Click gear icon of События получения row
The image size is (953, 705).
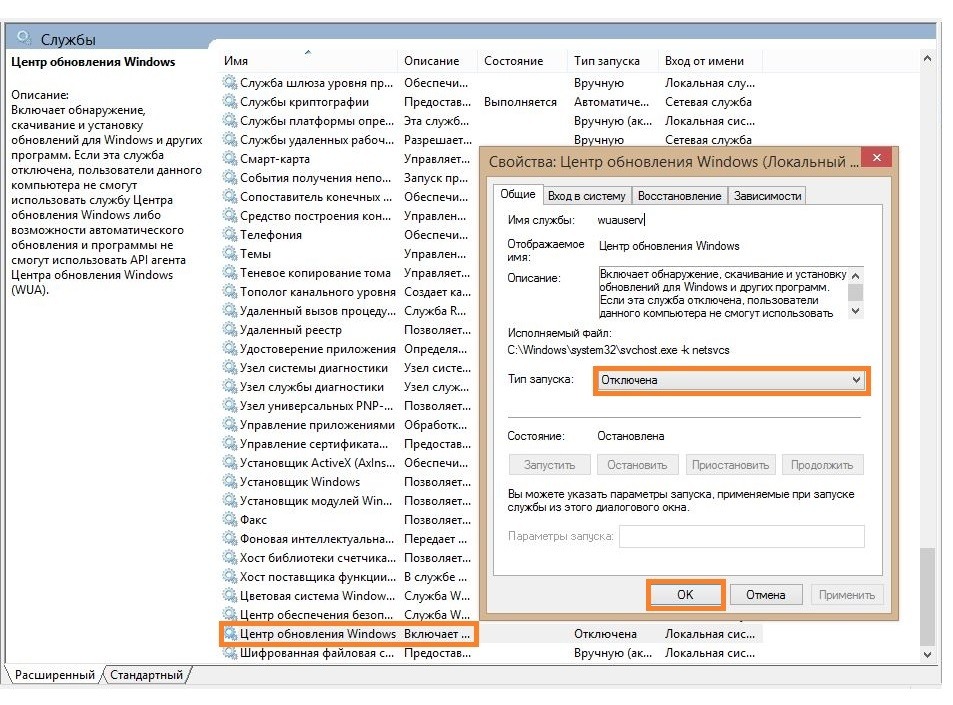(229, 177)
